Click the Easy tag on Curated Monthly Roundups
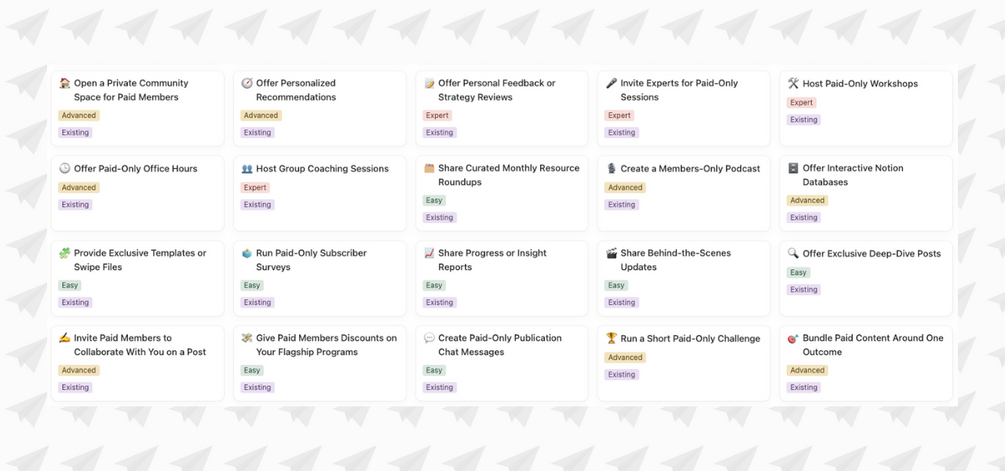 pyautogui.click(x=433, y=200)
